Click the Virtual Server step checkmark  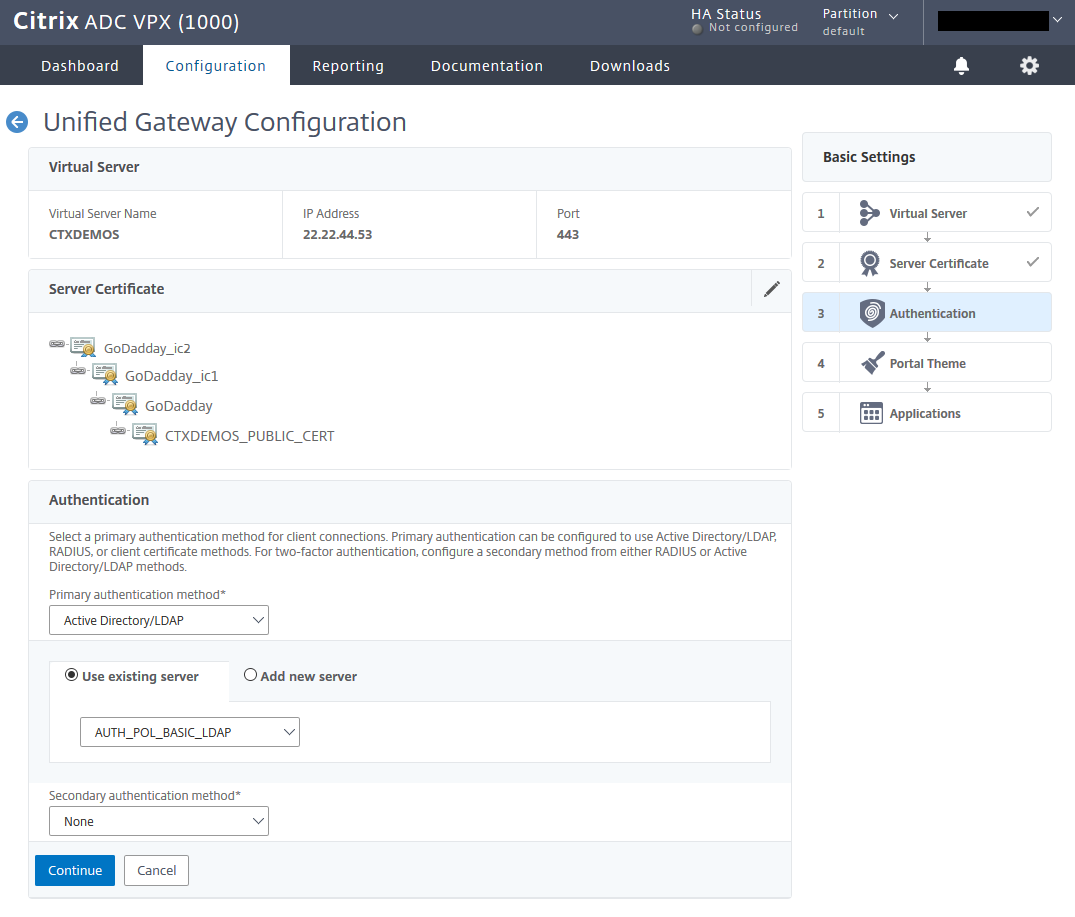(x=1032, y=212)
